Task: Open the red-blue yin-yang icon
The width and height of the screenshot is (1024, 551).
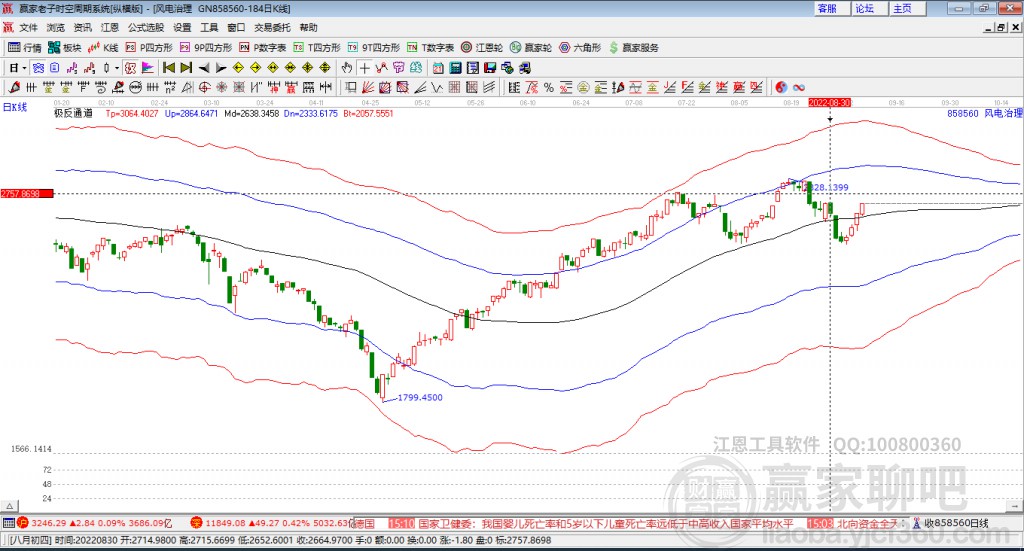Action: pos(781,87)
